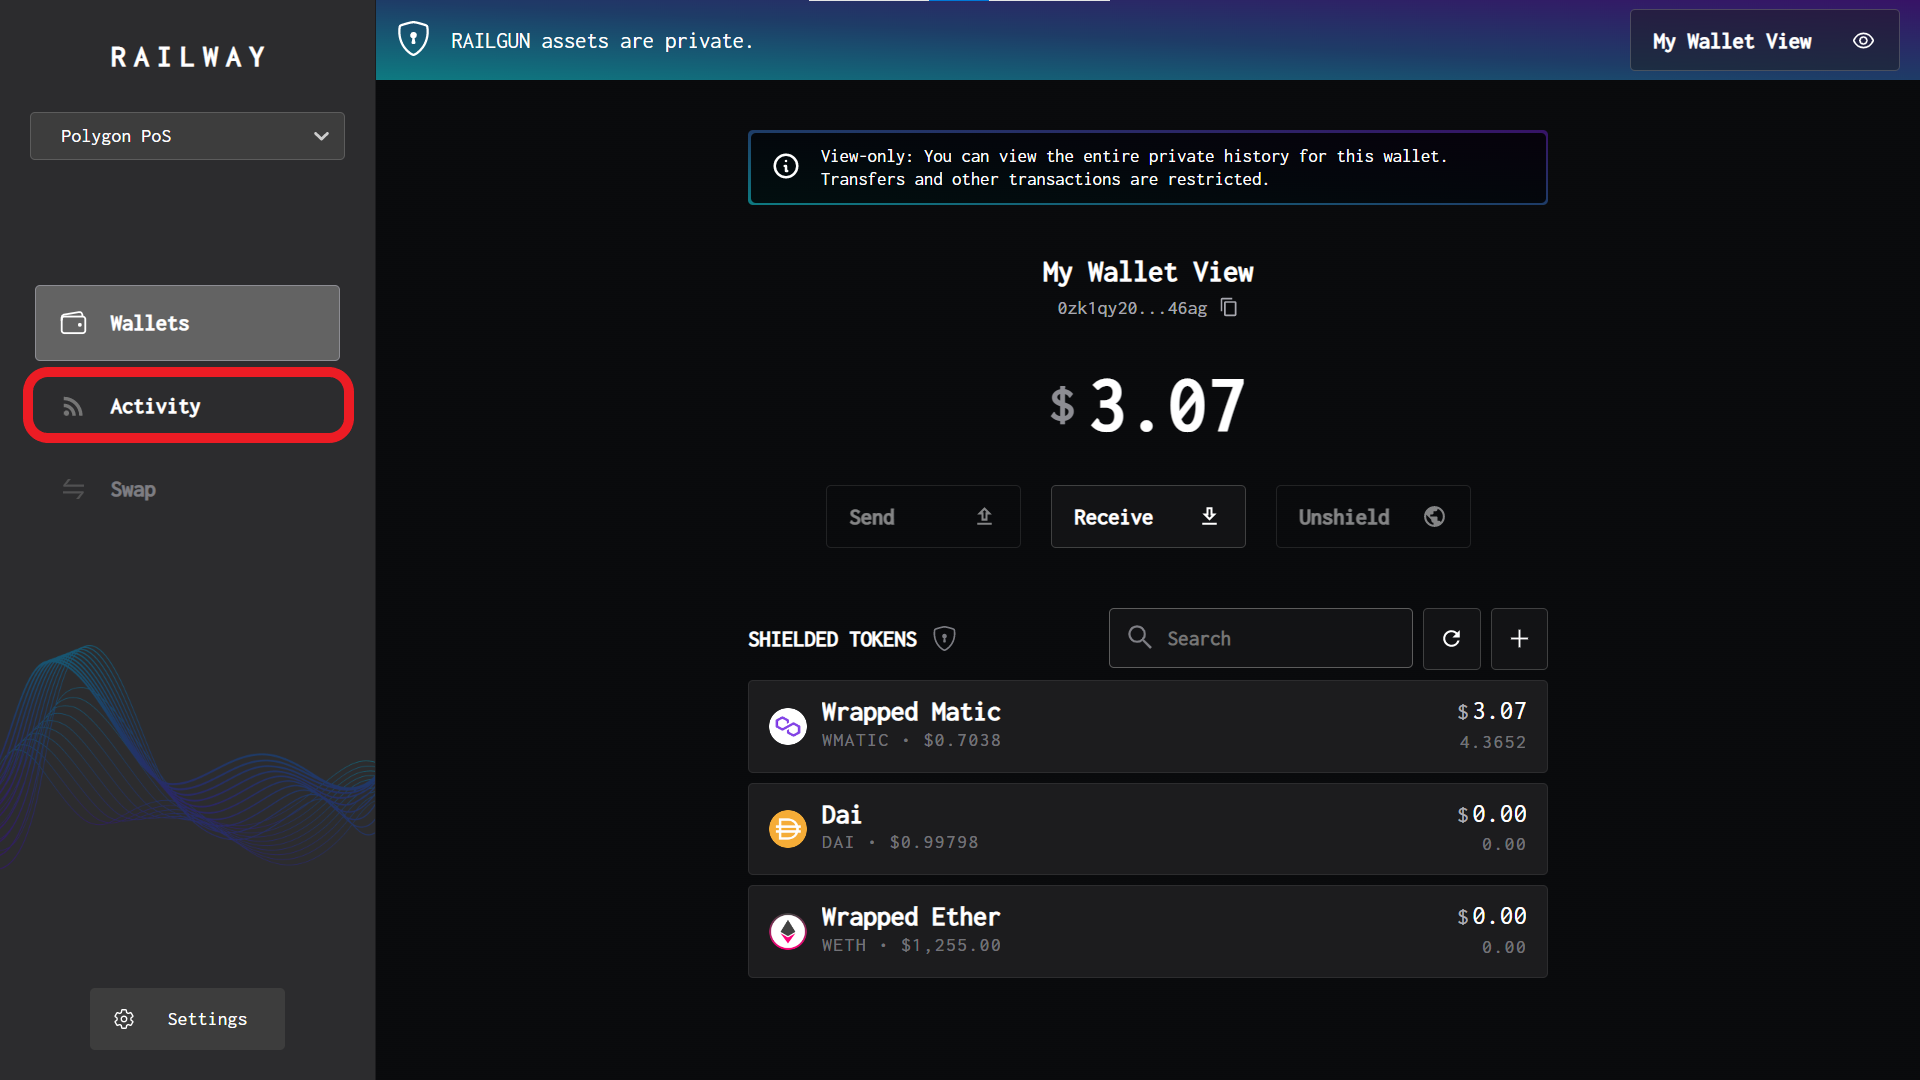Viewport: 1920px width, 1080px height.
Task: Open the Wallets section in sidebar
Action: tap(187, 323)
